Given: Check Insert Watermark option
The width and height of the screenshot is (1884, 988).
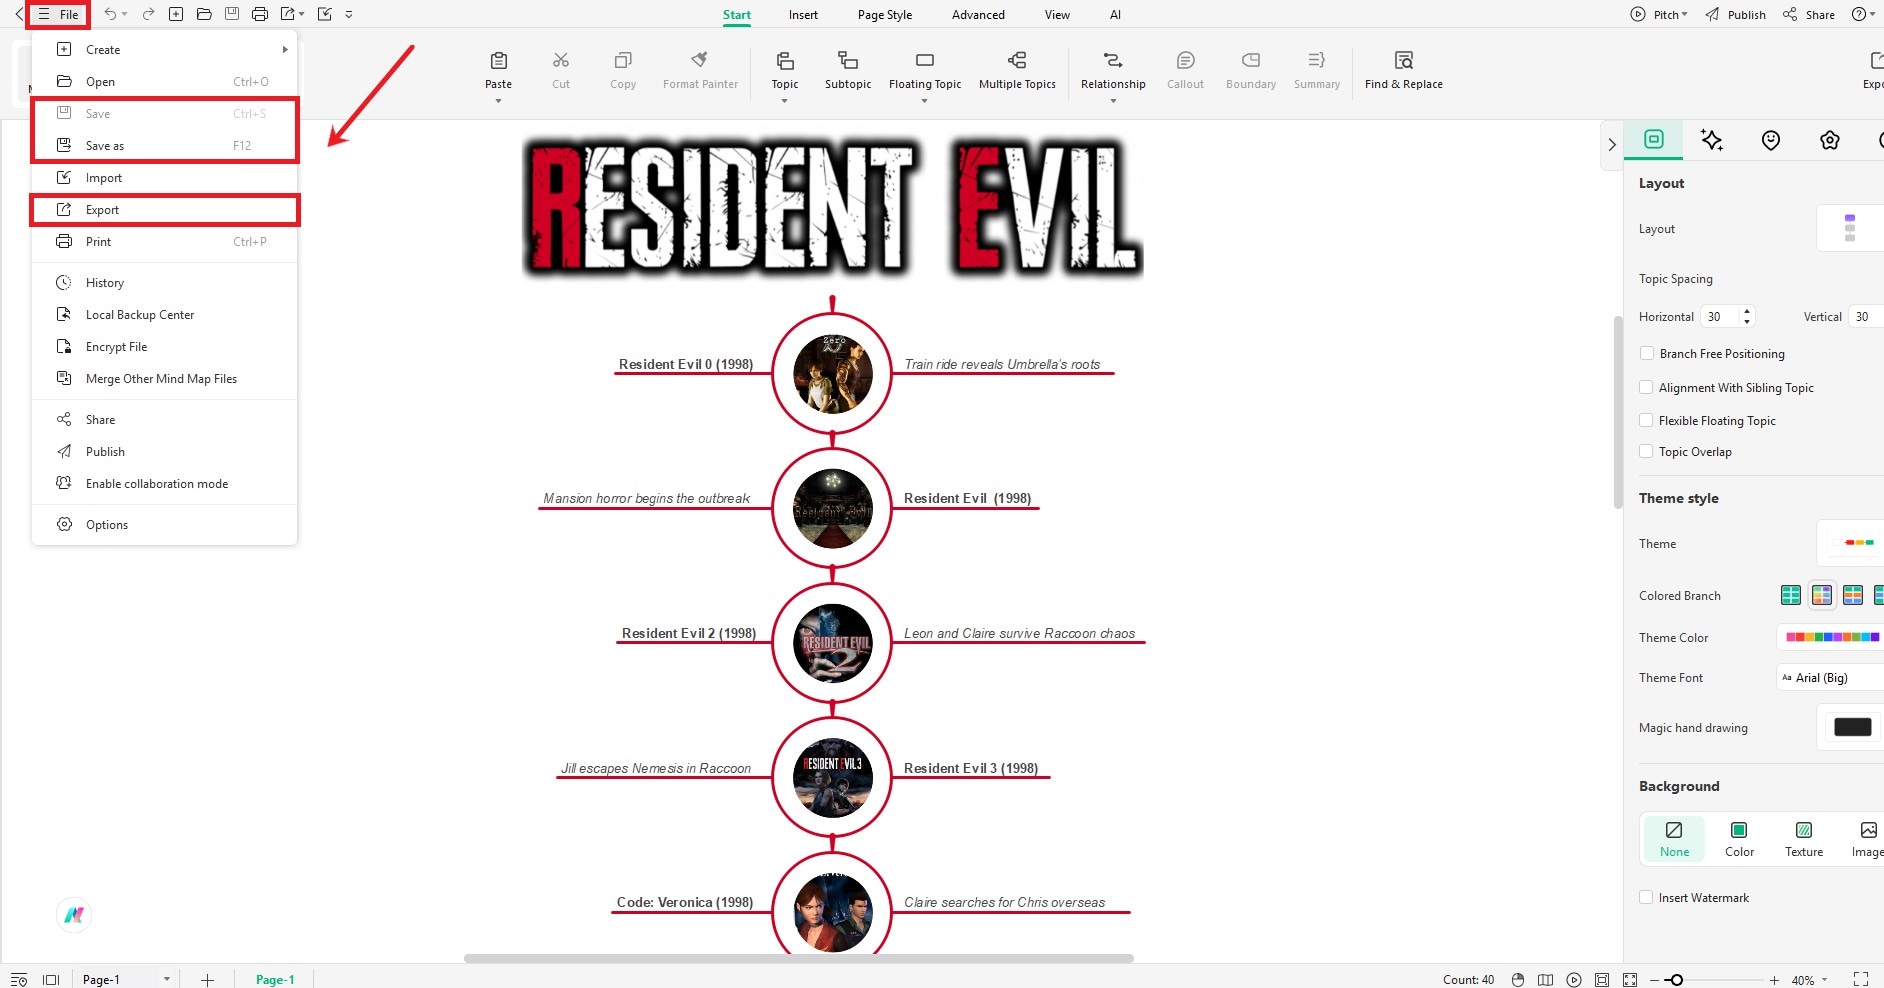Looking at the screenshot, I should 1646,897.
